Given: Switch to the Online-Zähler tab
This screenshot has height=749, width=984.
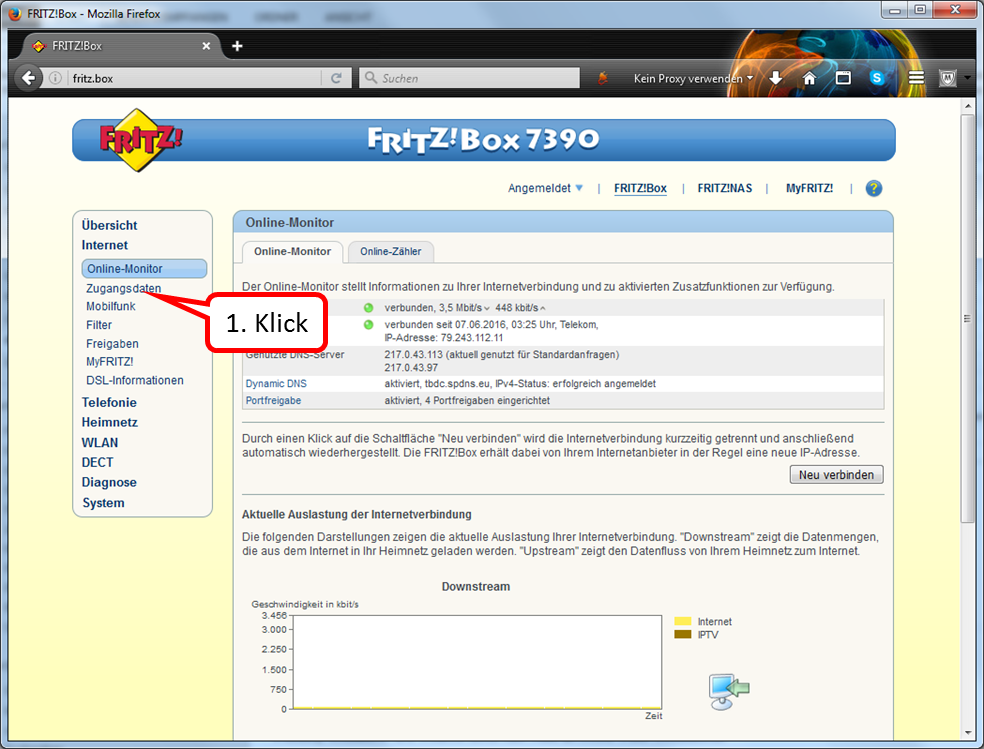Looking at the screenshot, I should coord(390,252).
